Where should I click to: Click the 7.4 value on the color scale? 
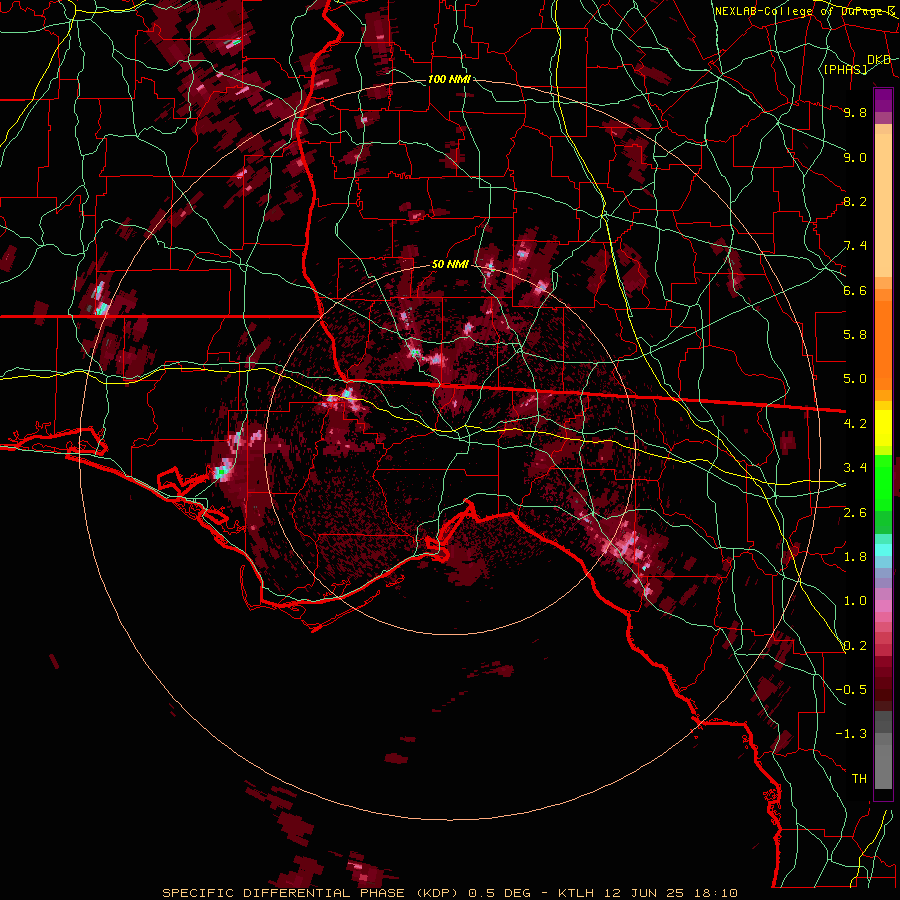tap(855, 246)
